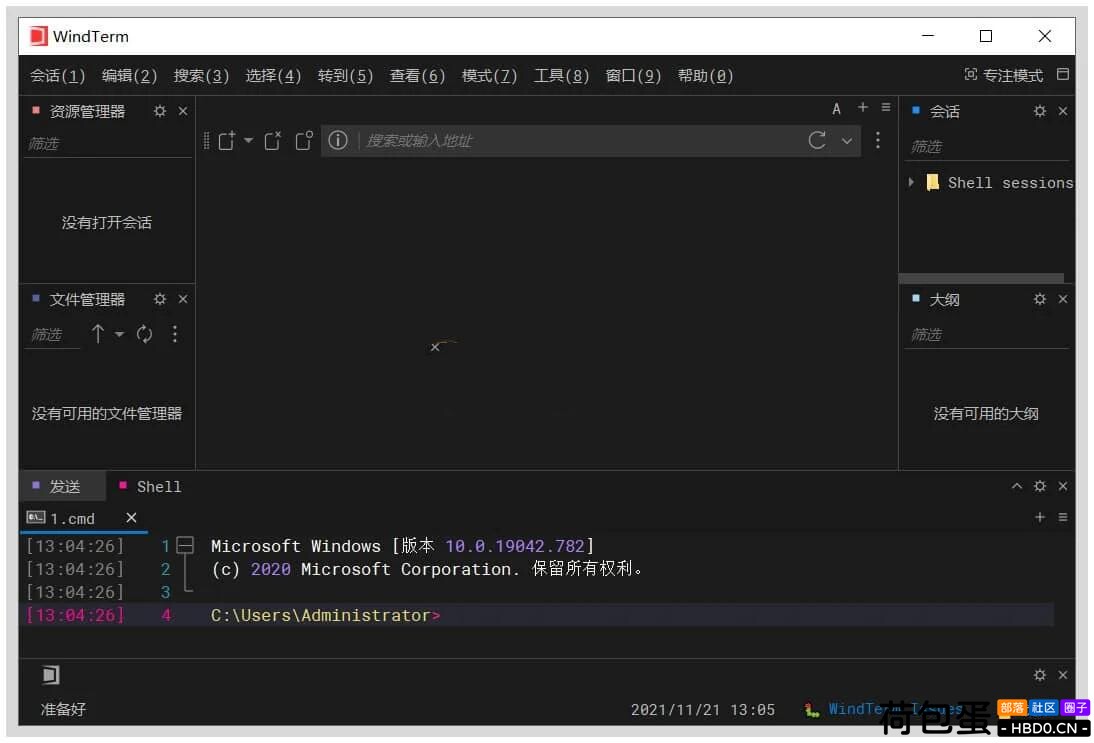Open the toolbar vertical dots menu
Image resolution: width=1094 pixels, height=743 pixels.
tap(878, 140)
